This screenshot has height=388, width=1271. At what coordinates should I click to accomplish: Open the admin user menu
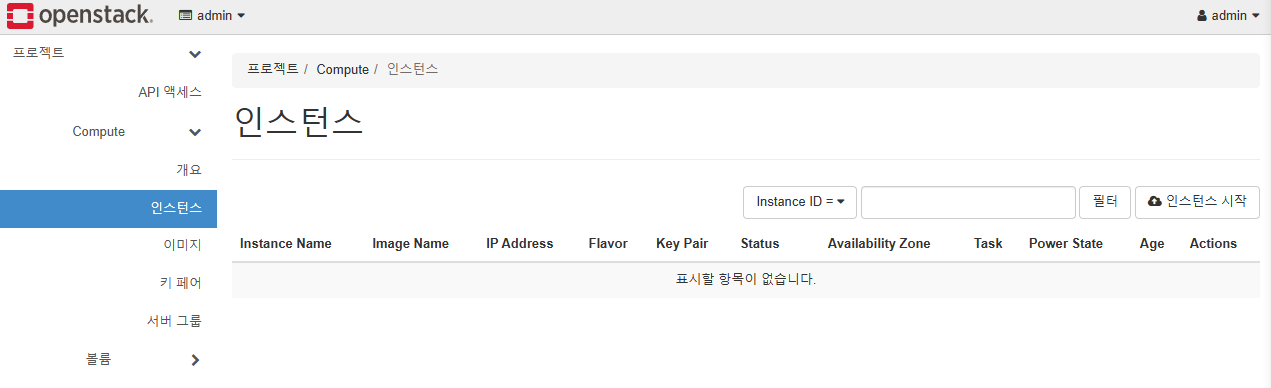click(x=1227, y=16)
